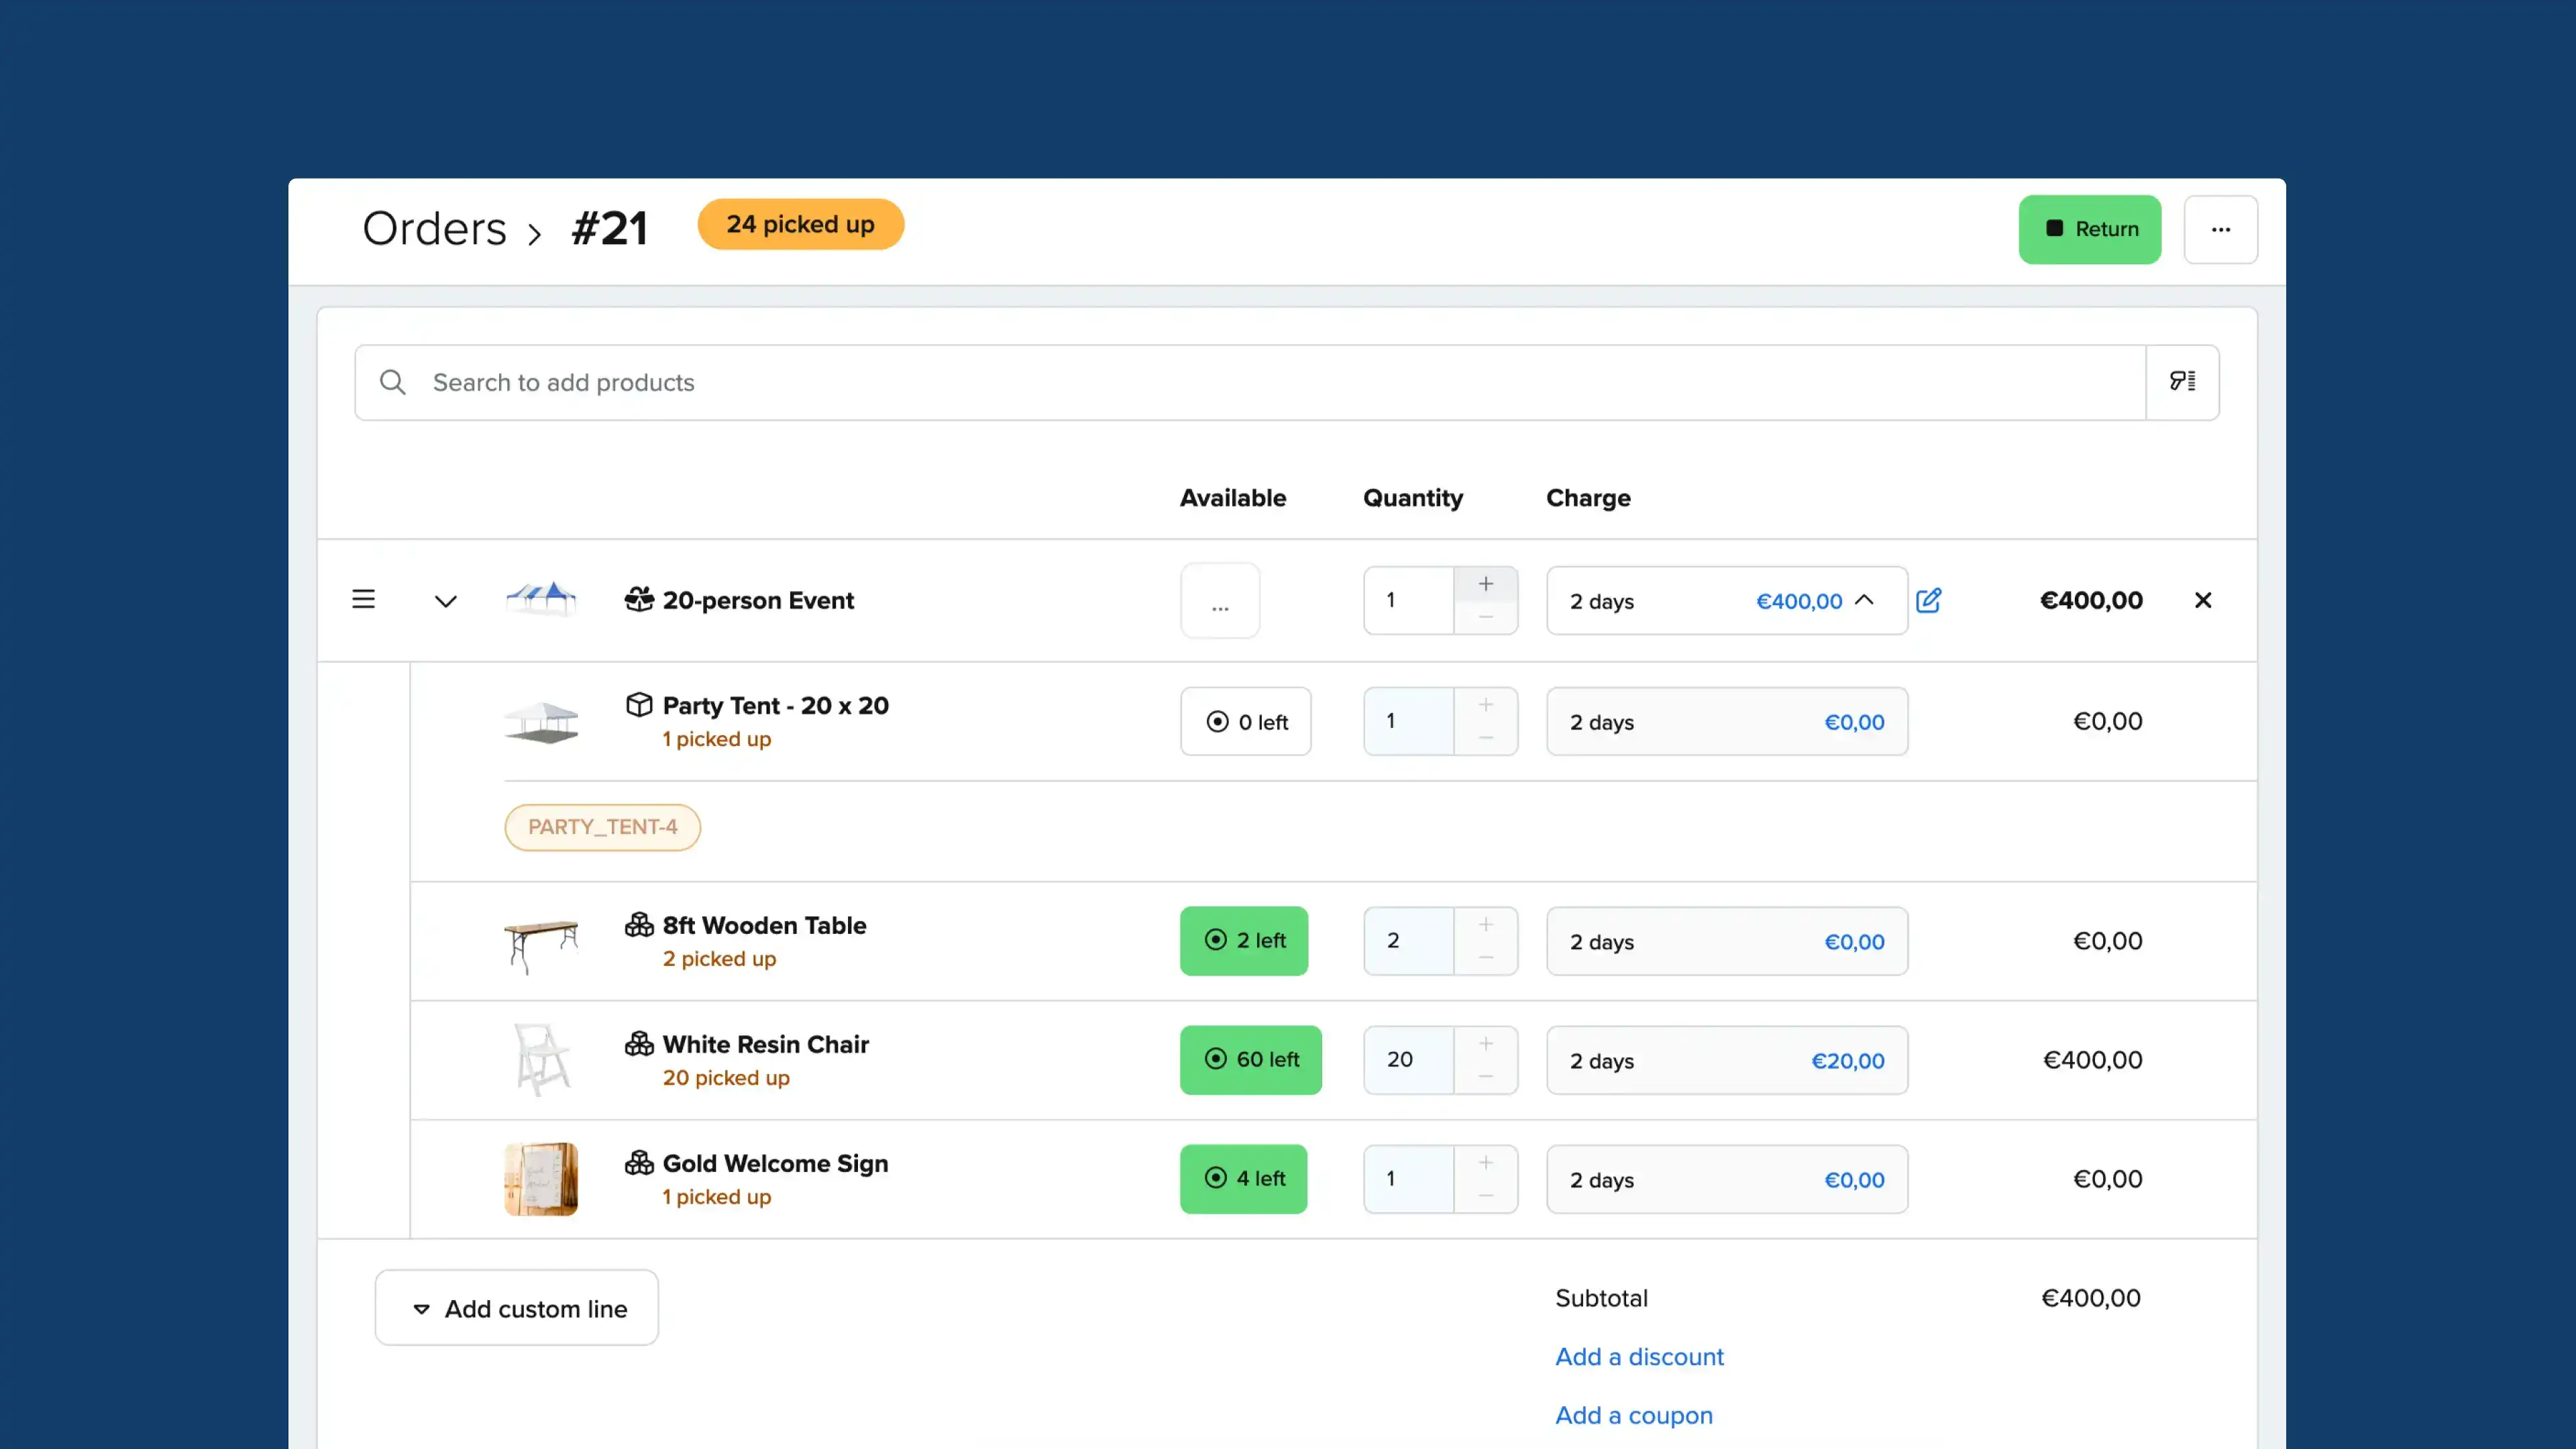Click the availability indicator showing 0 left for Party Tent
Screen dimensions: 2576x1449
coord(1246,721)
